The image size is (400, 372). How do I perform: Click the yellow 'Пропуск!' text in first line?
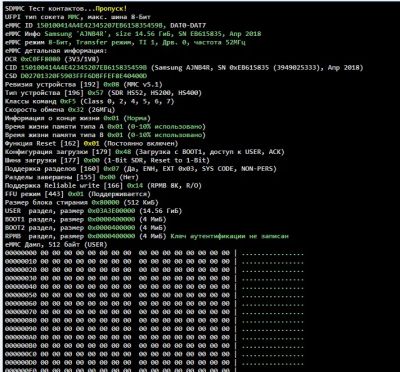click(111, 8)
